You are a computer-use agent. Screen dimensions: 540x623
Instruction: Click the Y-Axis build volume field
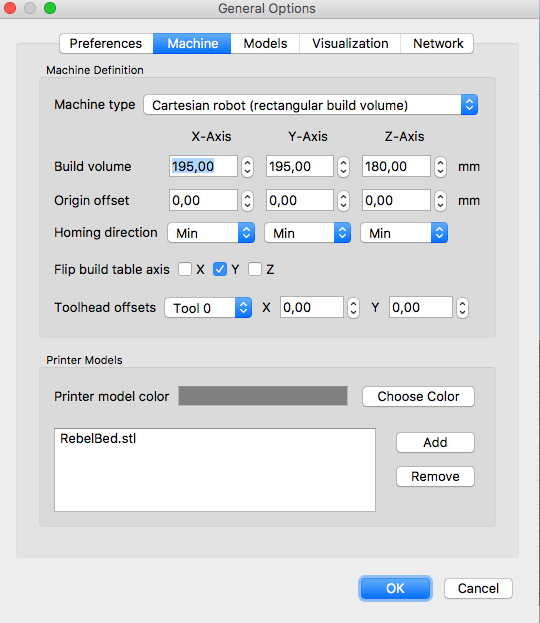(x=300, y=166)
